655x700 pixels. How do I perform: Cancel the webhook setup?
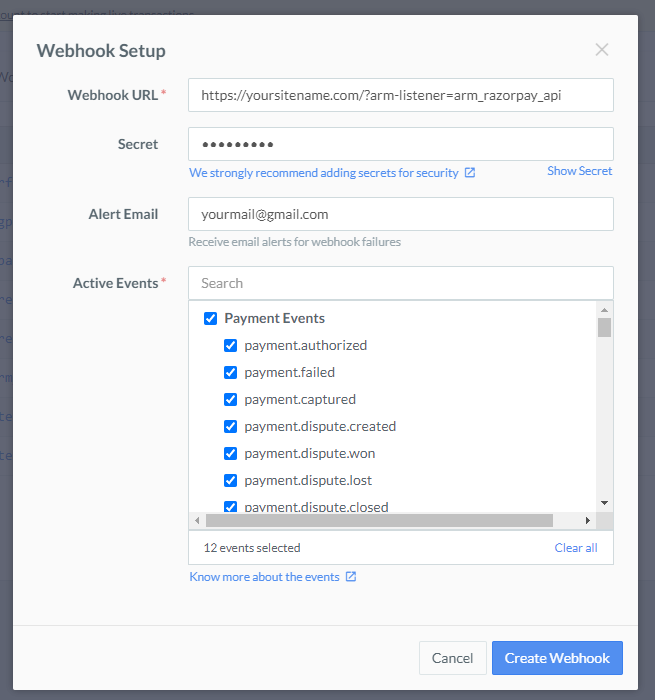(x=452, y=658)
